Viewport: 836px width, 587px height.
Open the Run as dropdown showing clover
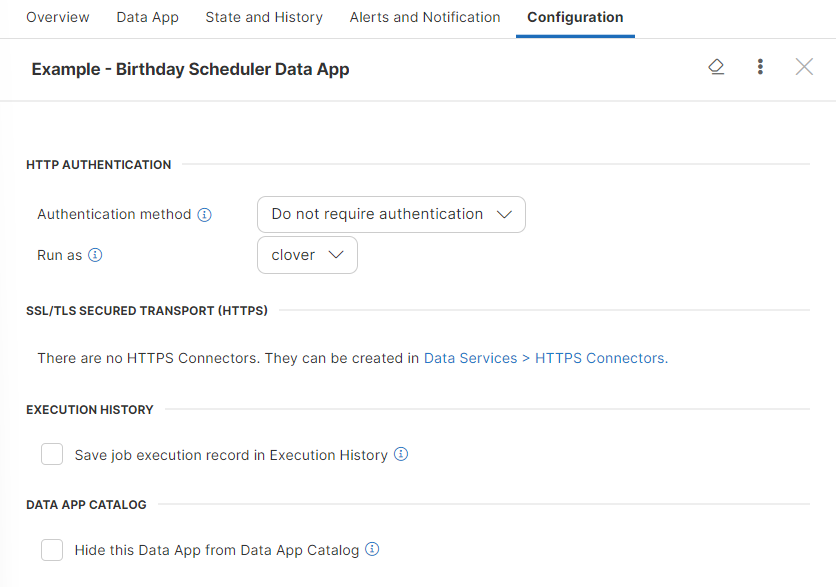(x=307, y=255)
